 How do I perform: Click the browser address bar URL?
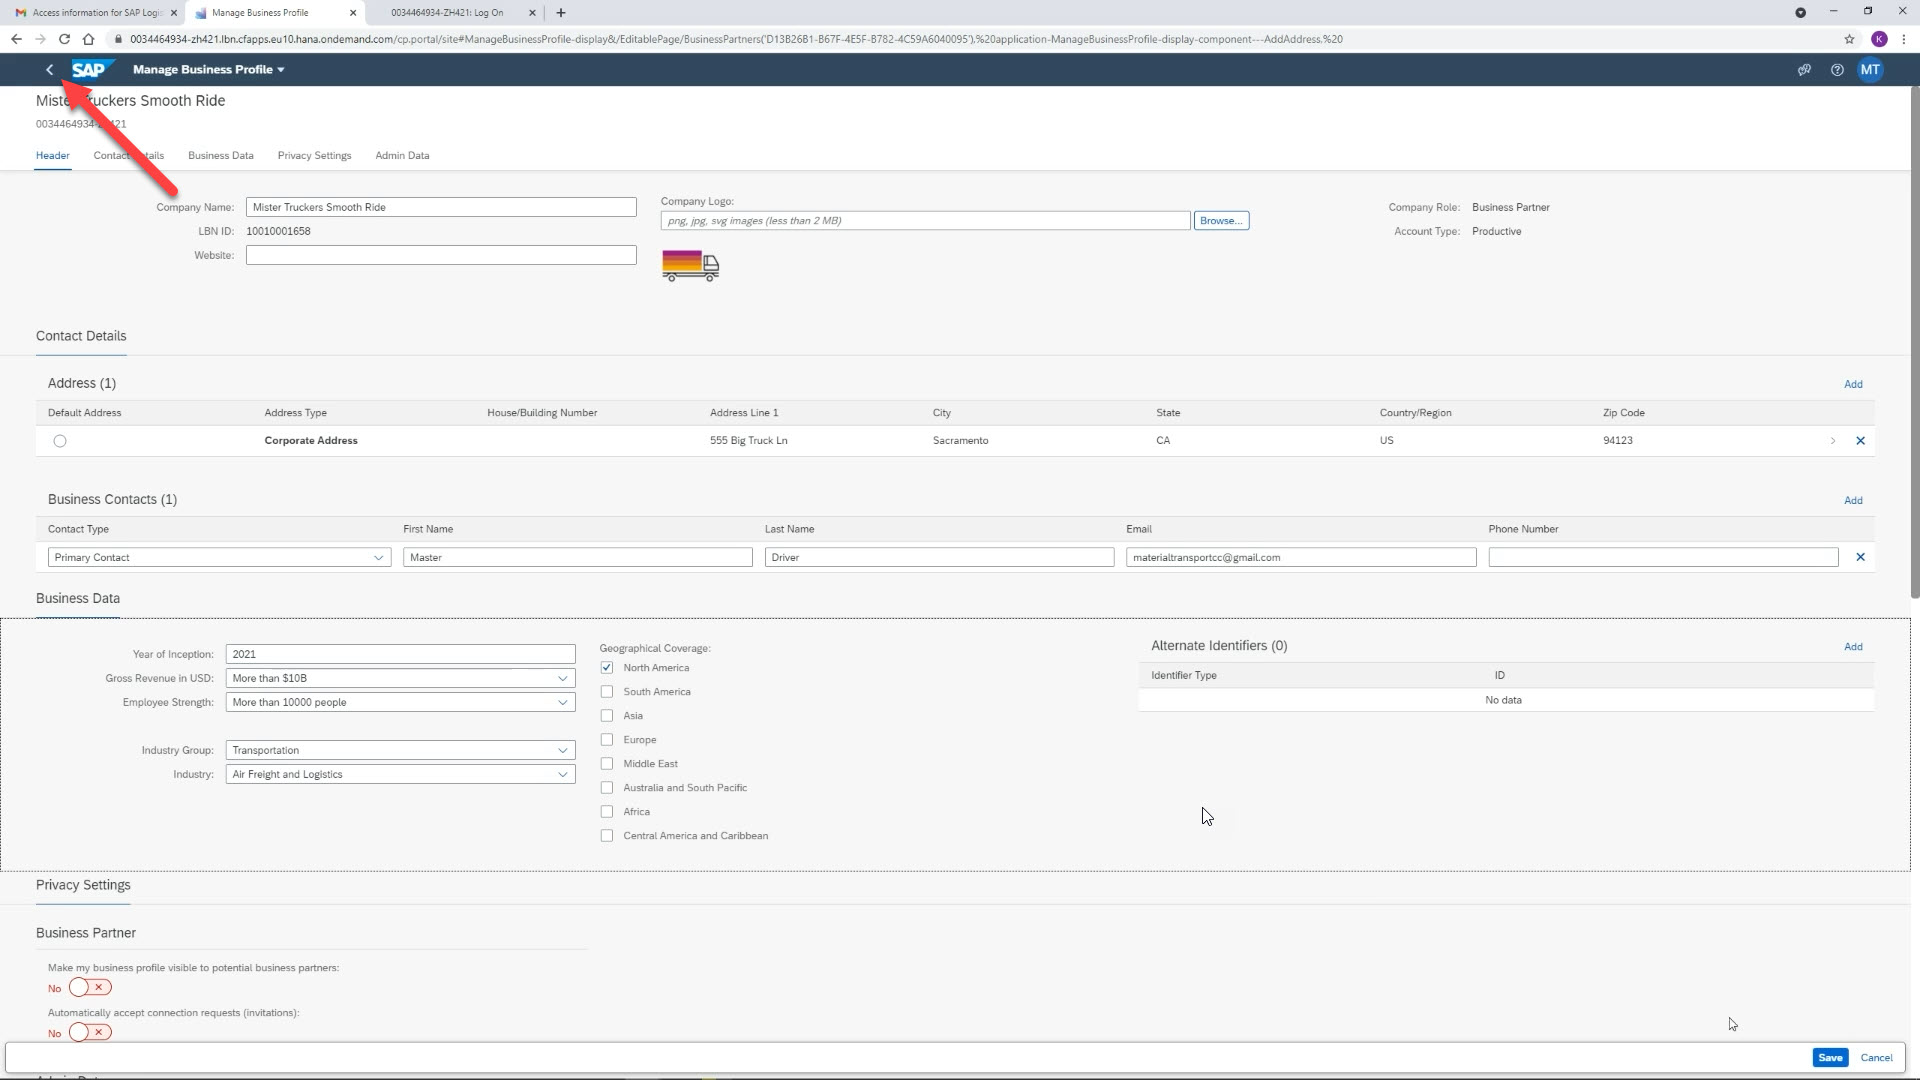pyautogui.click(x=736, y=39)
